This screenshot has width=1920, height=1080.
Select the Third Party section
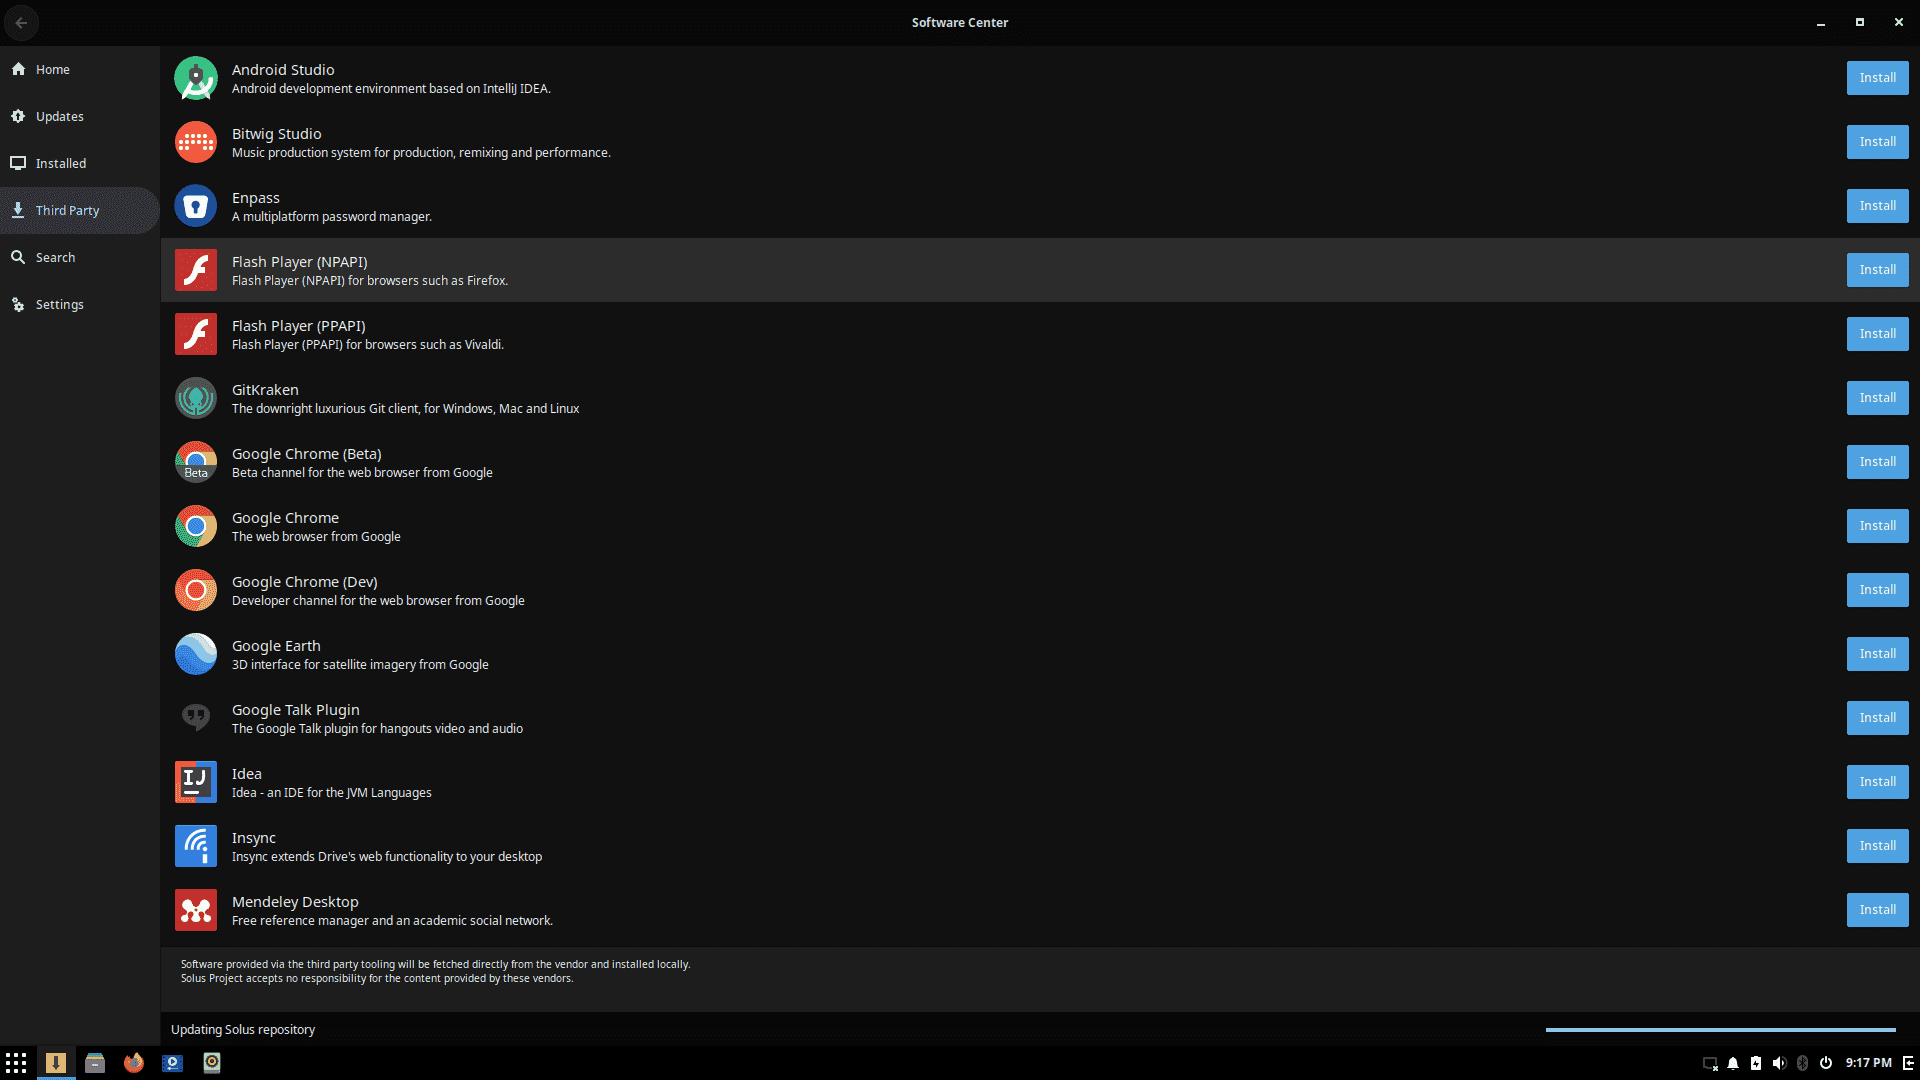tap(66, 210)
